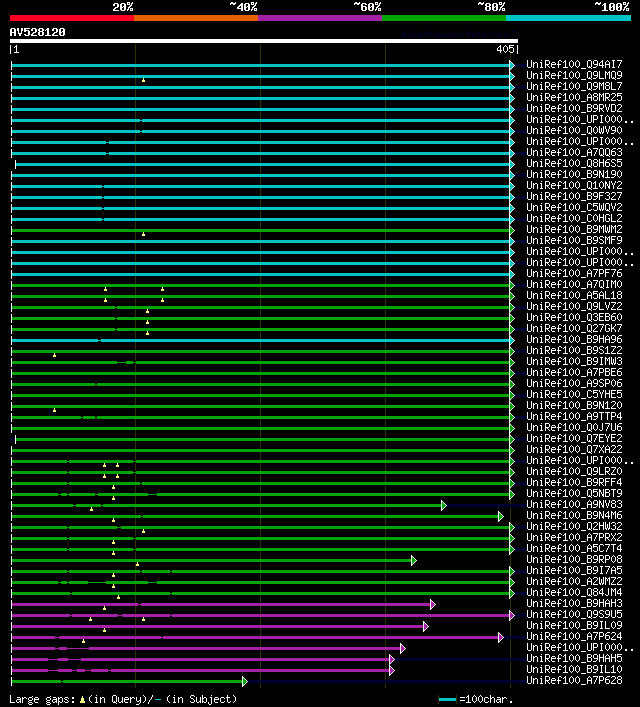Click the orange ~40% identity legend segment
The width and height of the screenshot is (640, 707).
[196, 18]
